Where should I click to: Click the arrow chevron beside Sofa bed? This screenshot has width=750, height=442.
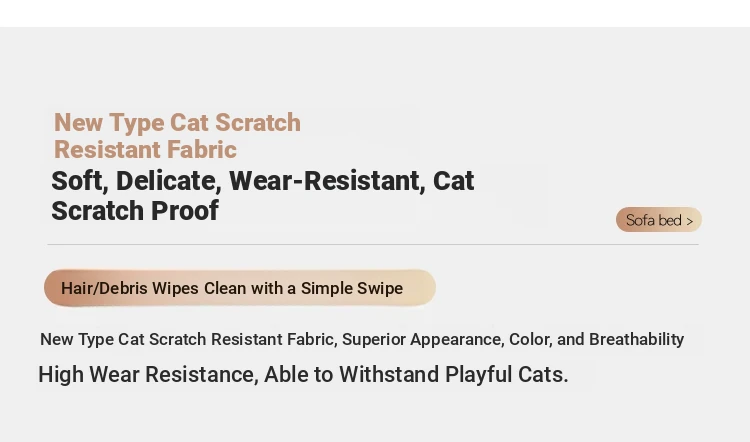pos(690,221)
